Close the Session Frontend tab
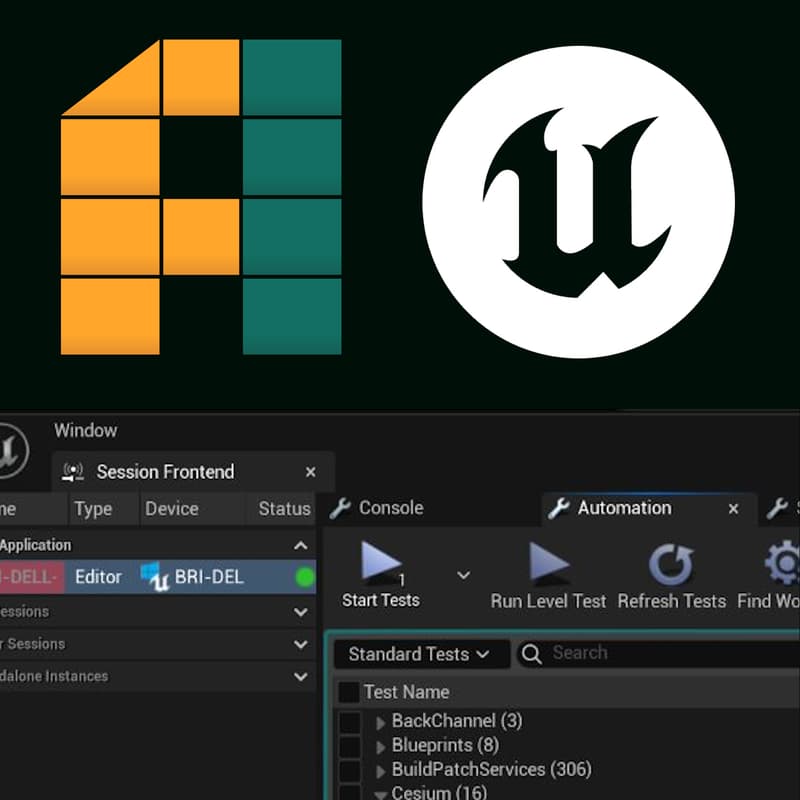 click(310, 472)
